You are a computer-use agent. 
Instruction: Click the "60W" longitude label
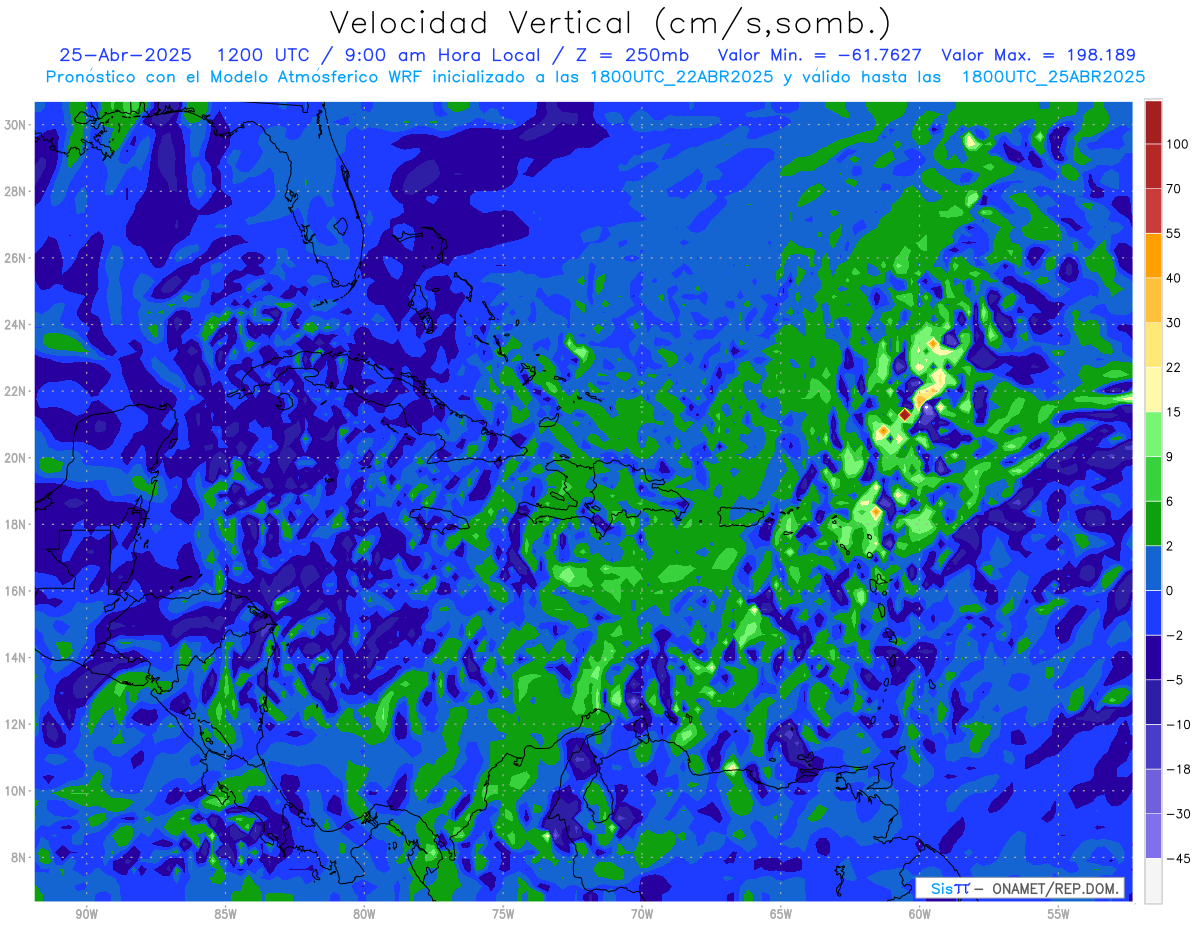pos(920,915)
